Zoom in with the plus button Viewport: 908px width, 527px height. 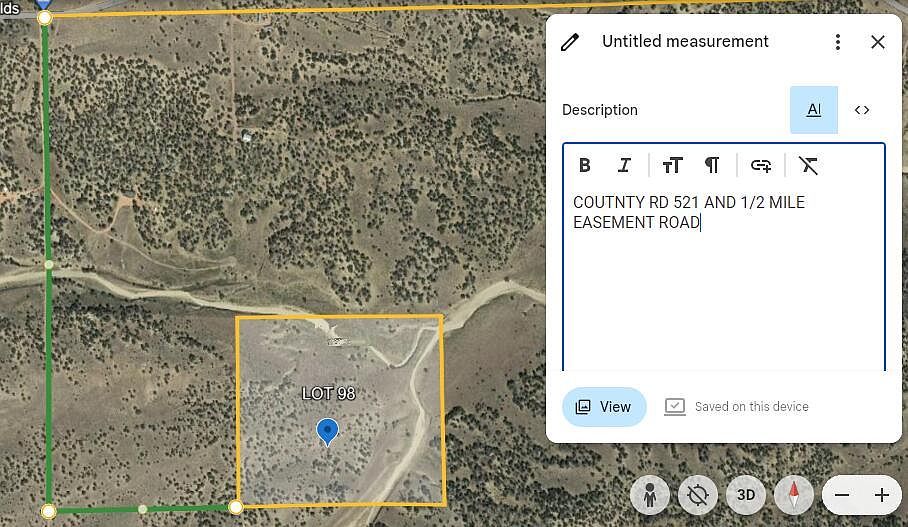click(x=881, y=495)
